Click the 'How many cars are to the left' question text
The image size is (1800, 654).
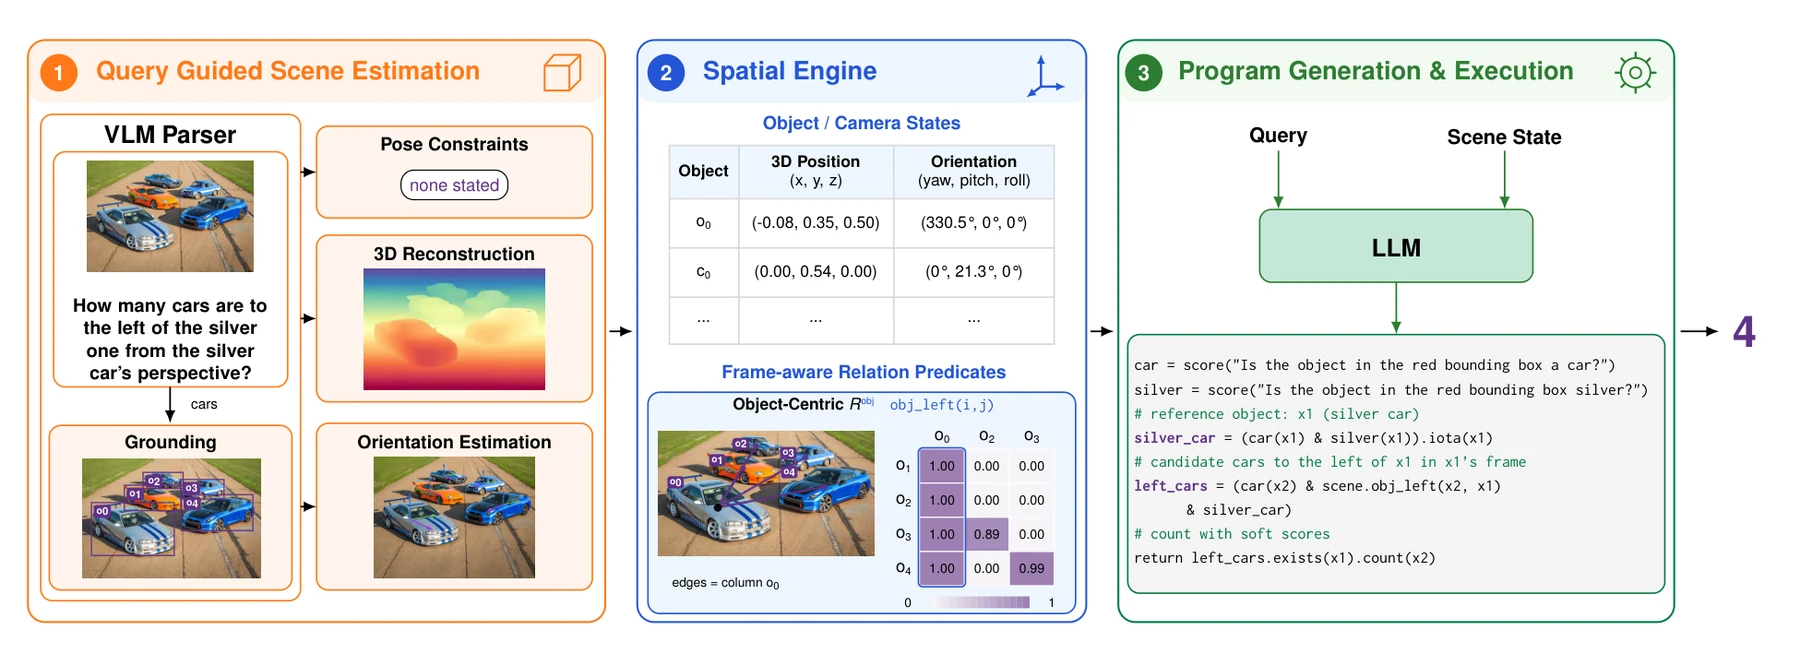point(170,340)
